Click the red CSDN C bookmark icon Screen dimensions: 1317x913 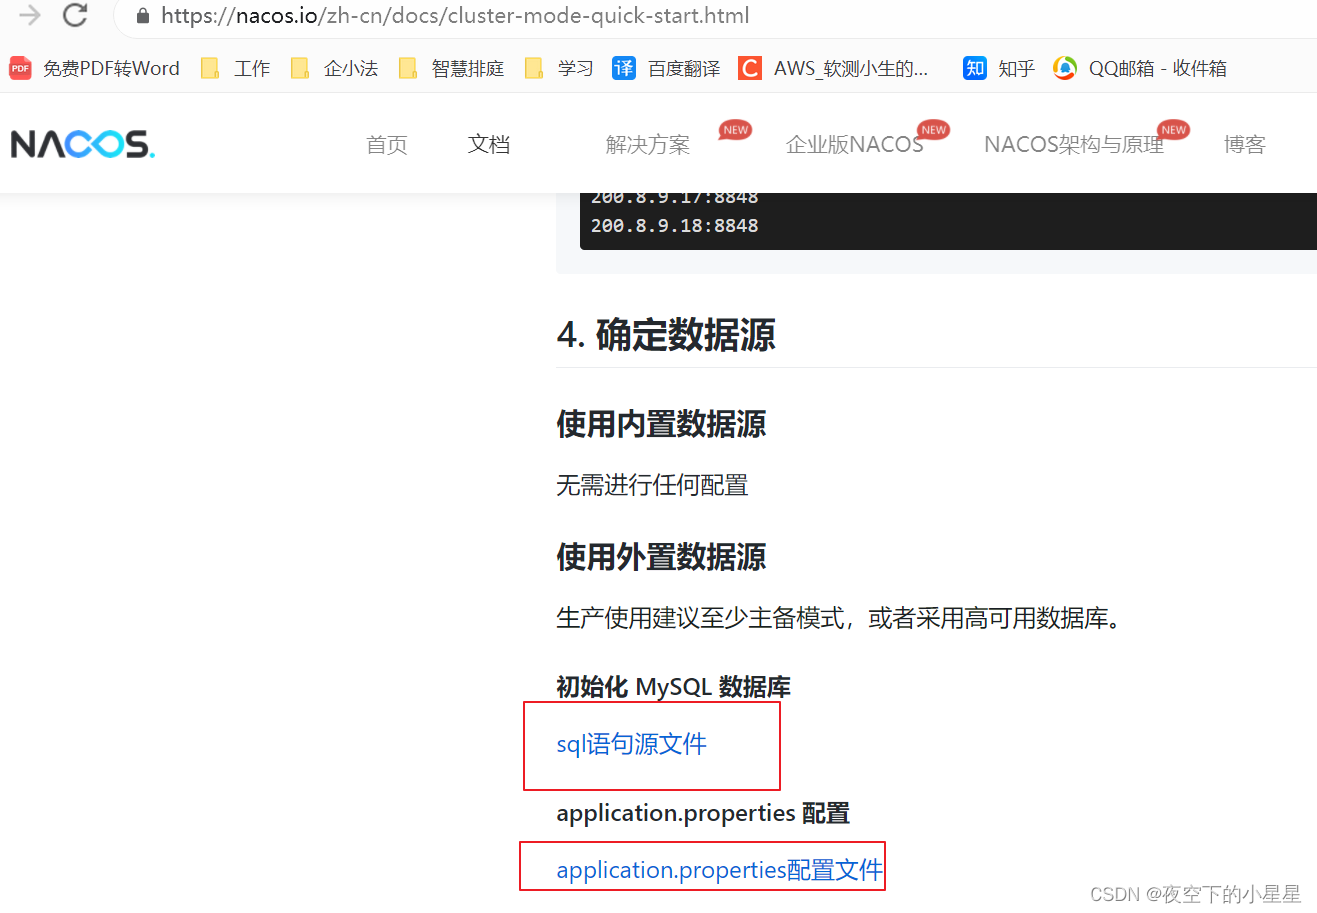pos(749,68)
